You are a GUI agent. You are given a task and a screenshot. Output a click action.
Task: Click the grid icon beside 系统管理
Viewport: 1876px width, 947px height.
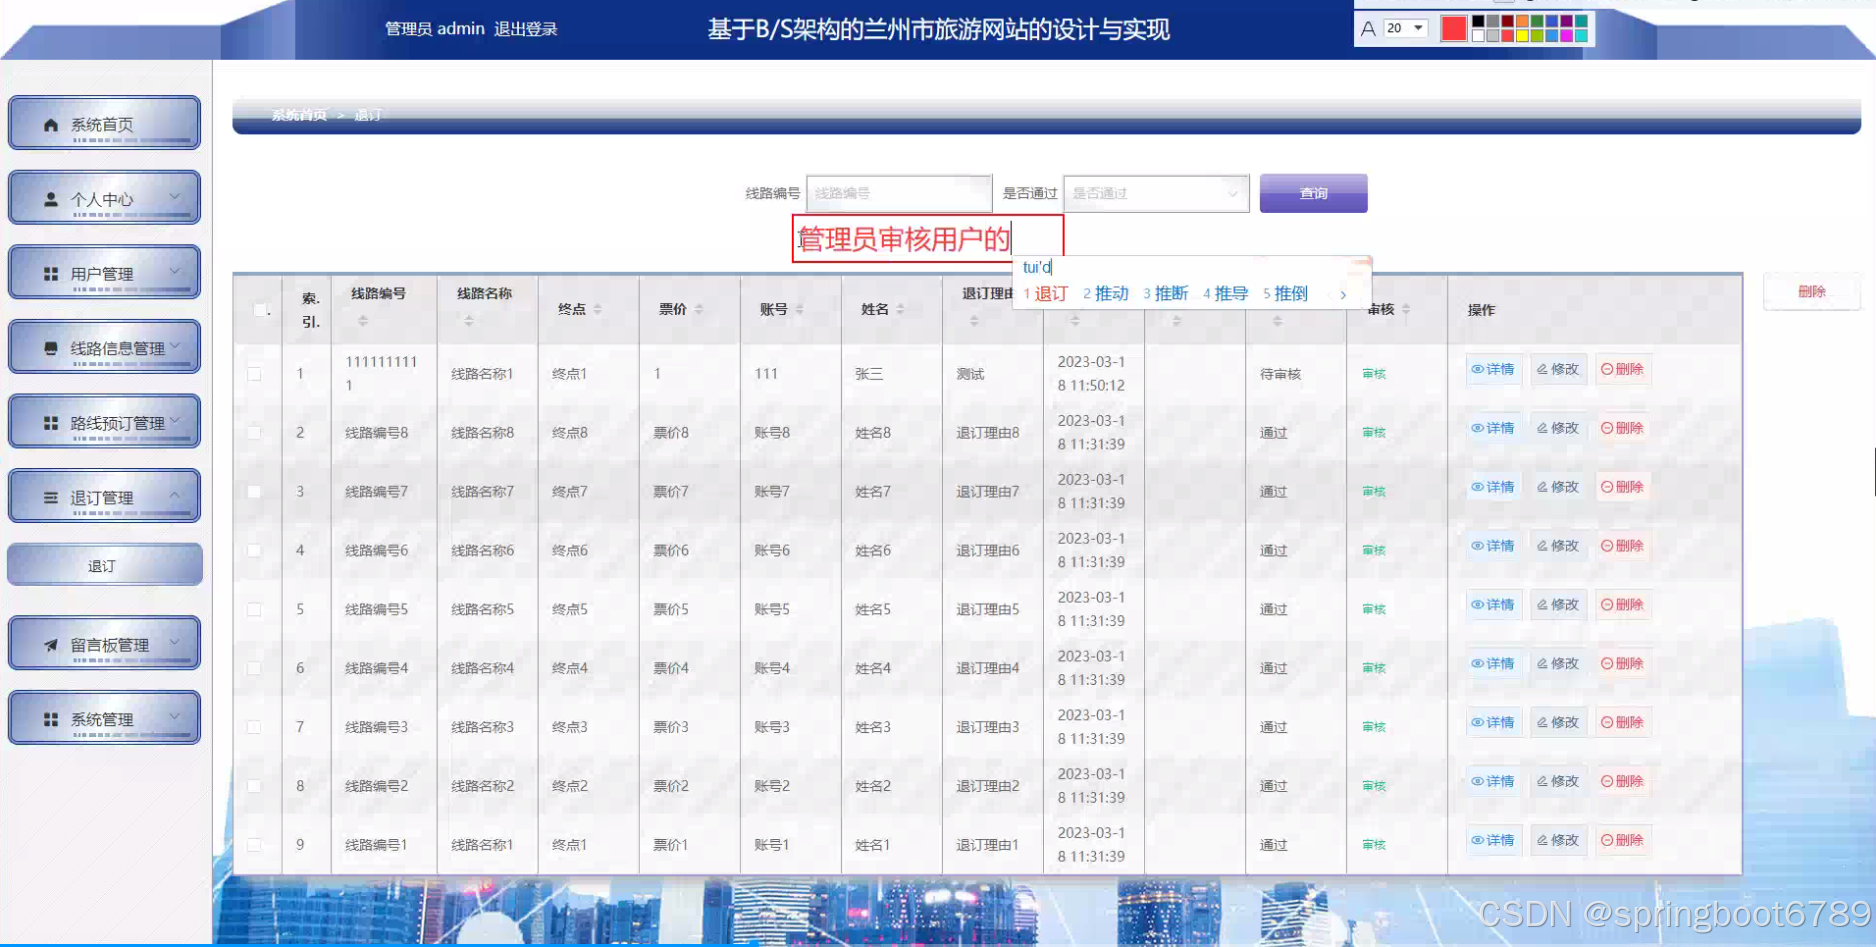(51, 719)
